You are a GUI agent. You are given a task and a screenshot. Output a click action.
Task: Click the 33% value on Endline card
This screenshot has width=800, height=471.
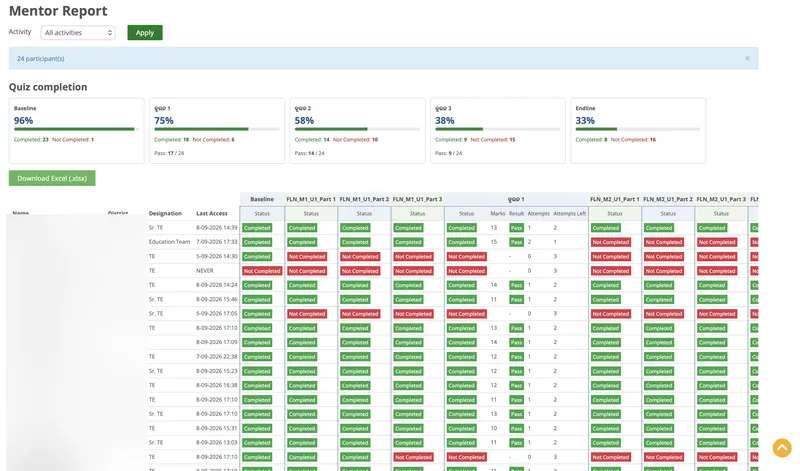coord(585,120)
